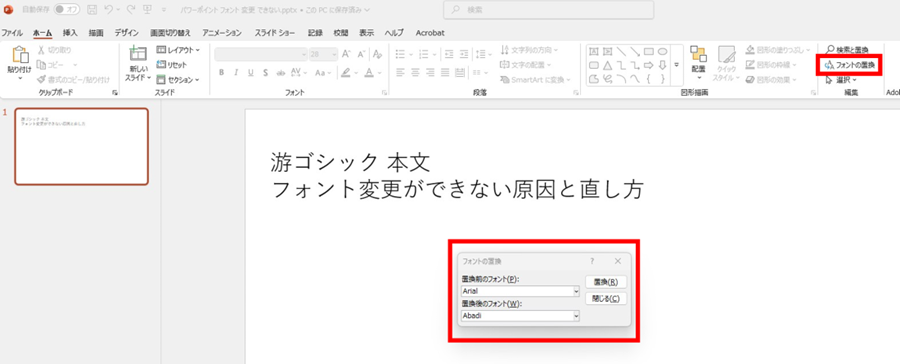Screen dimensions: 900x364
Task: Open Select (選択) dropdown in editing group
Action: click(840, 80)
